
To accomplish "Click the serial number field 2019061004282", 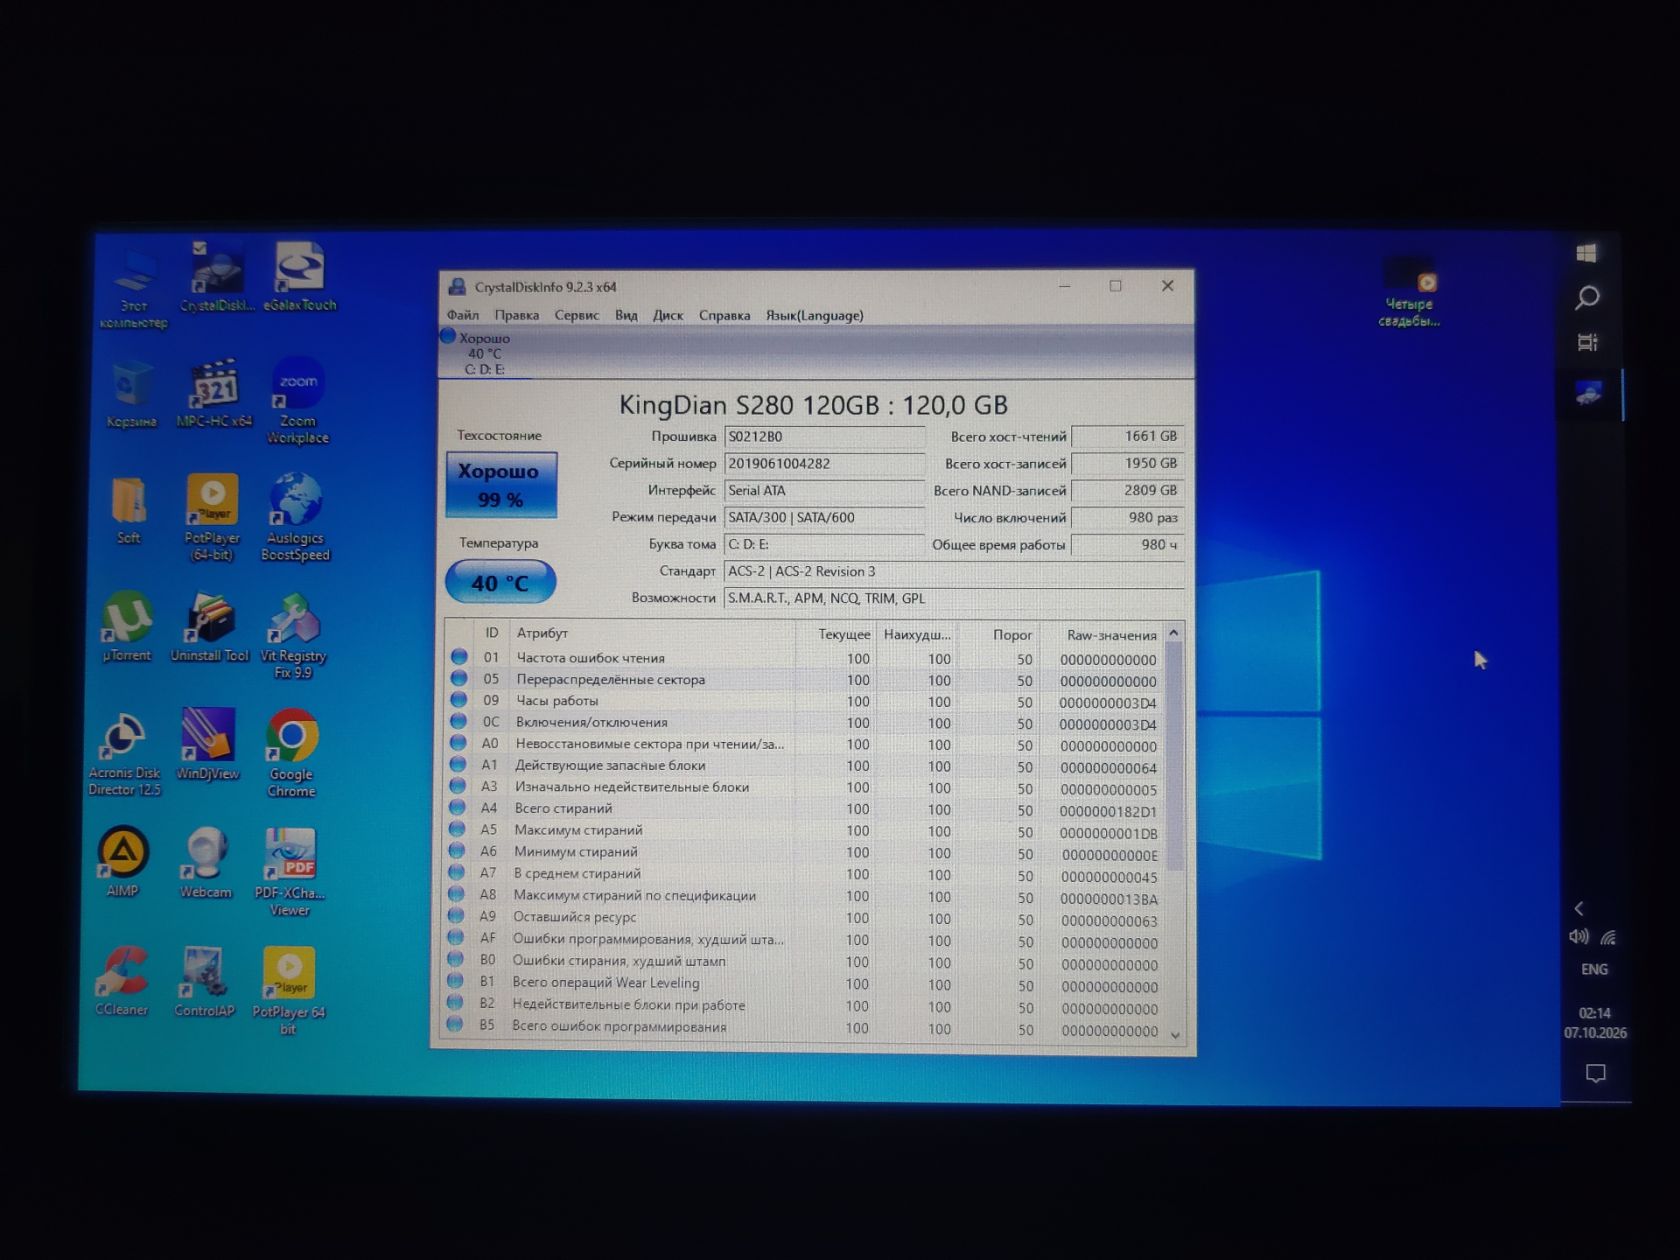I will (824, 464).
